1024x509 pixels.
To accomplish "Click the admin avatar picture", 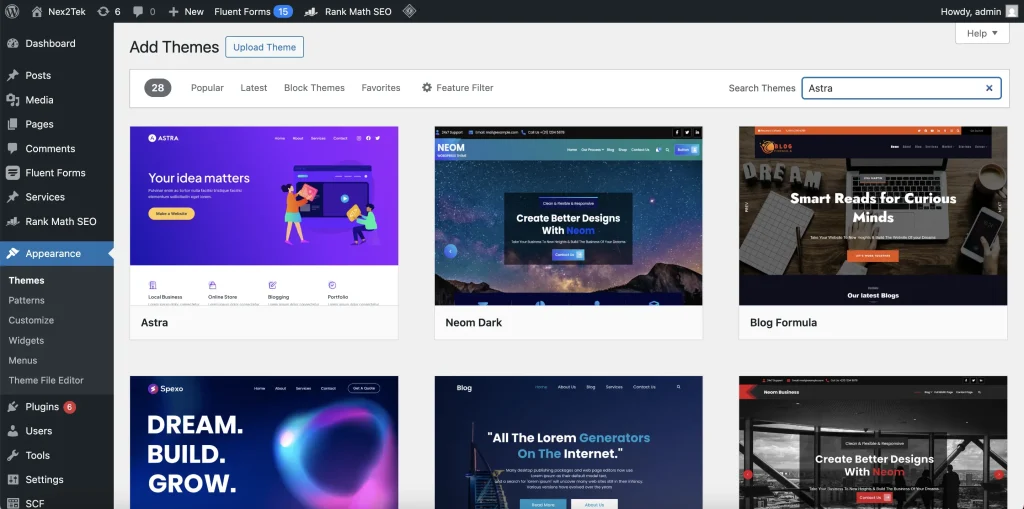I will [x=1012, y=11].
